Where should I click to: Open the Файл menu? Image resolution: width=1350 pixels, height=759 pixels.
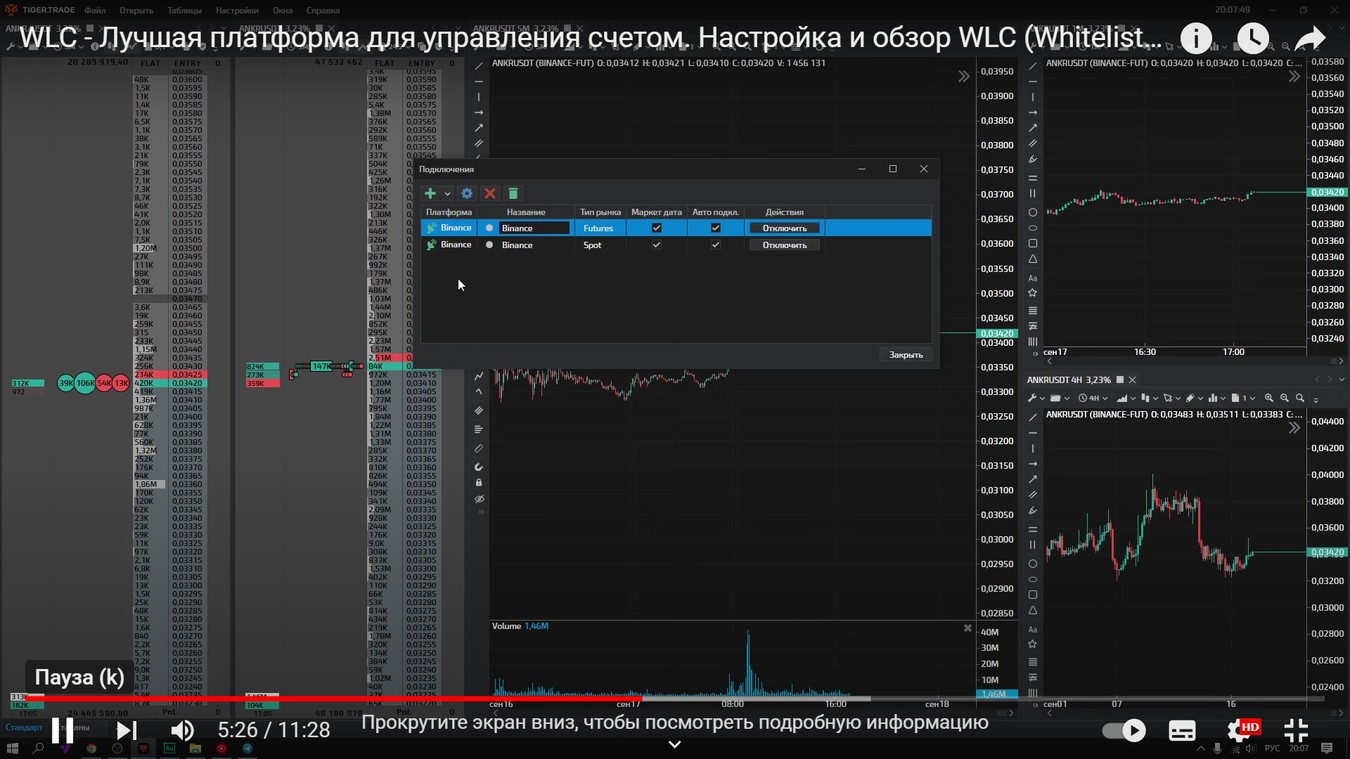(95, 10)
